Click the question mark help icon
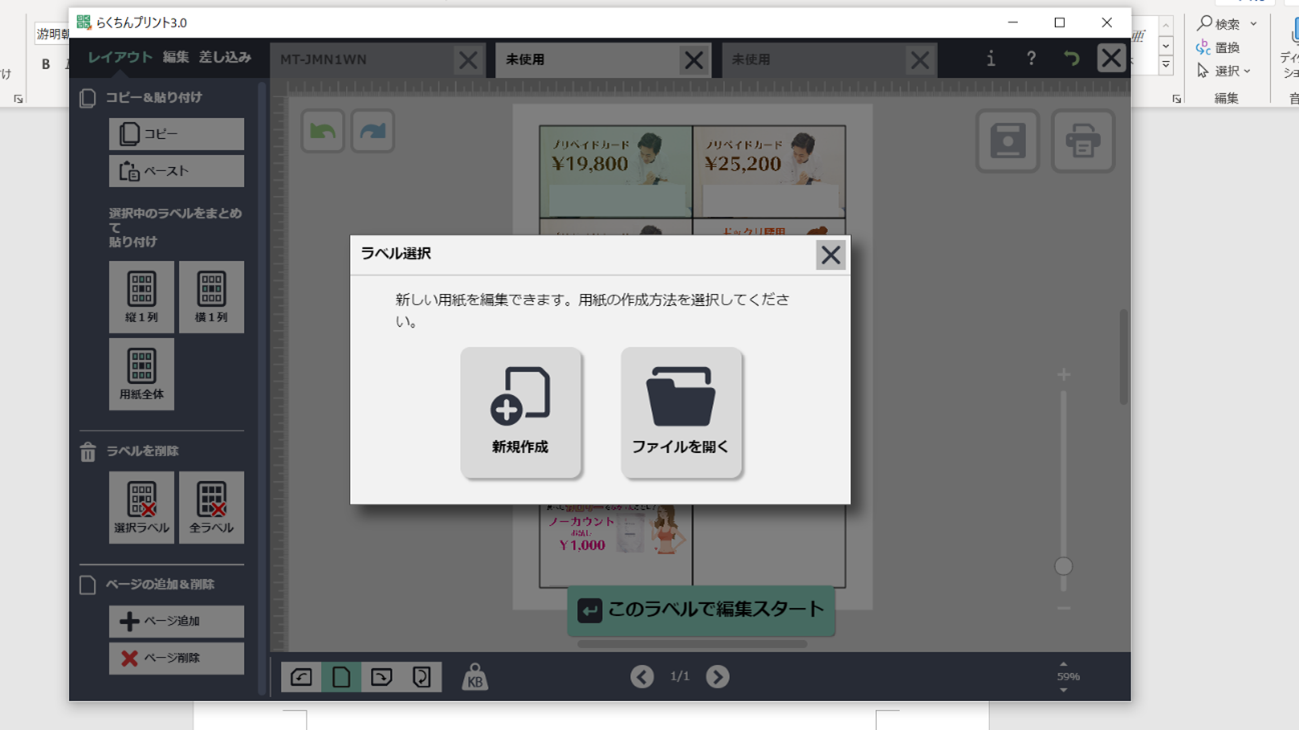The width and height of the screenshot is (1299, 730). (x=1031, y=59)
